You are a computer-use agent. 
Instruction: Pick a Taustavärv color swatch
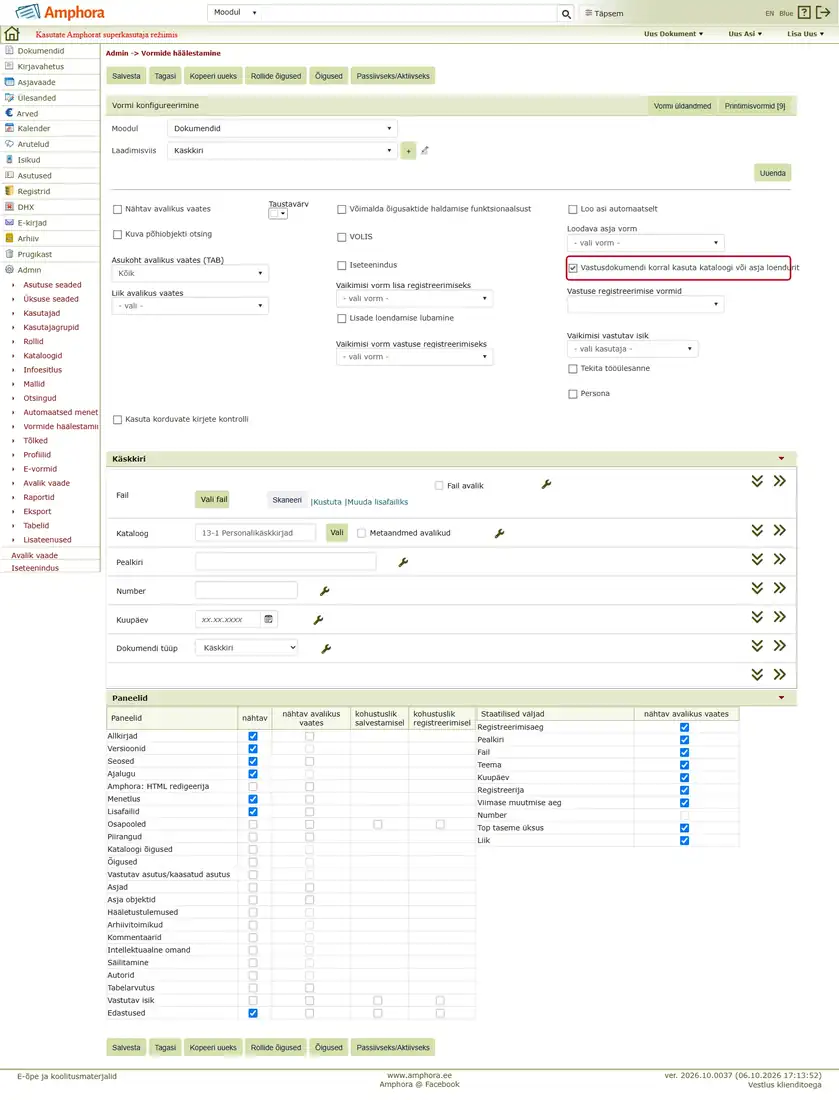point(278,214)
